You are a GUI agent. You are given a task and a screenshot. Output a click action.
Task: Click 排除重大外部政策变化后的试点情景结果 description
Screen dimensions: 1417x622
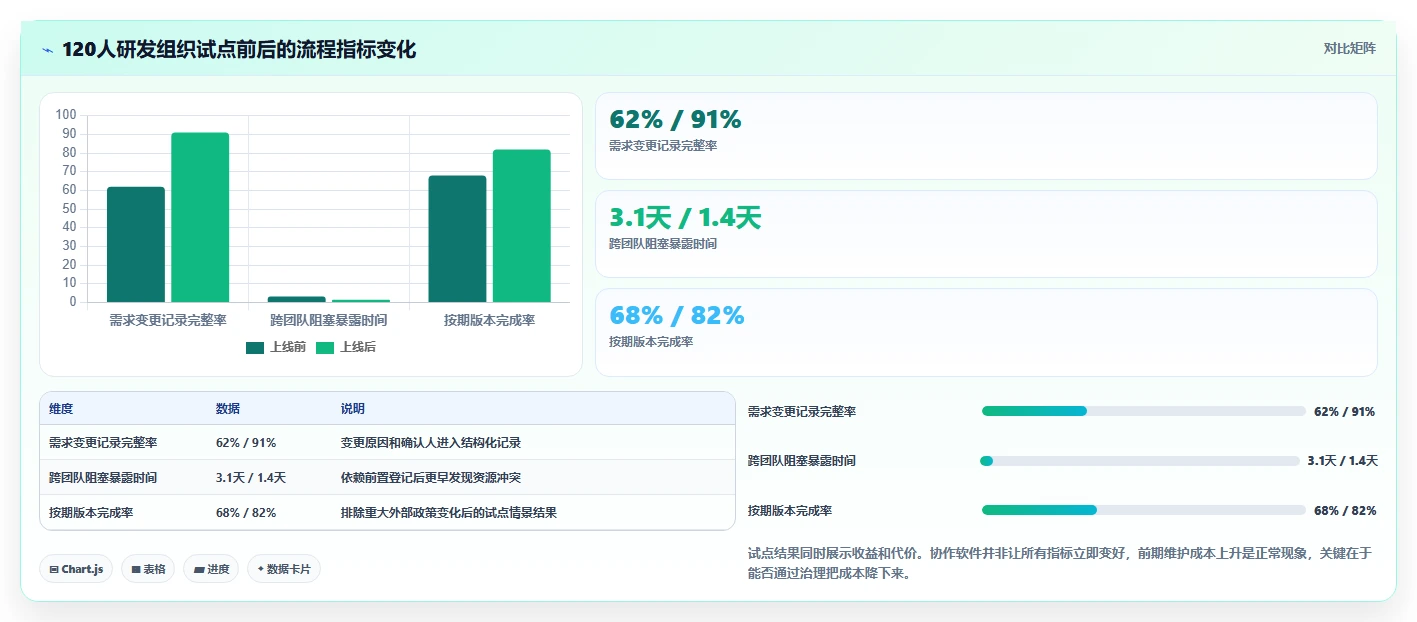(x=449, y=513)
